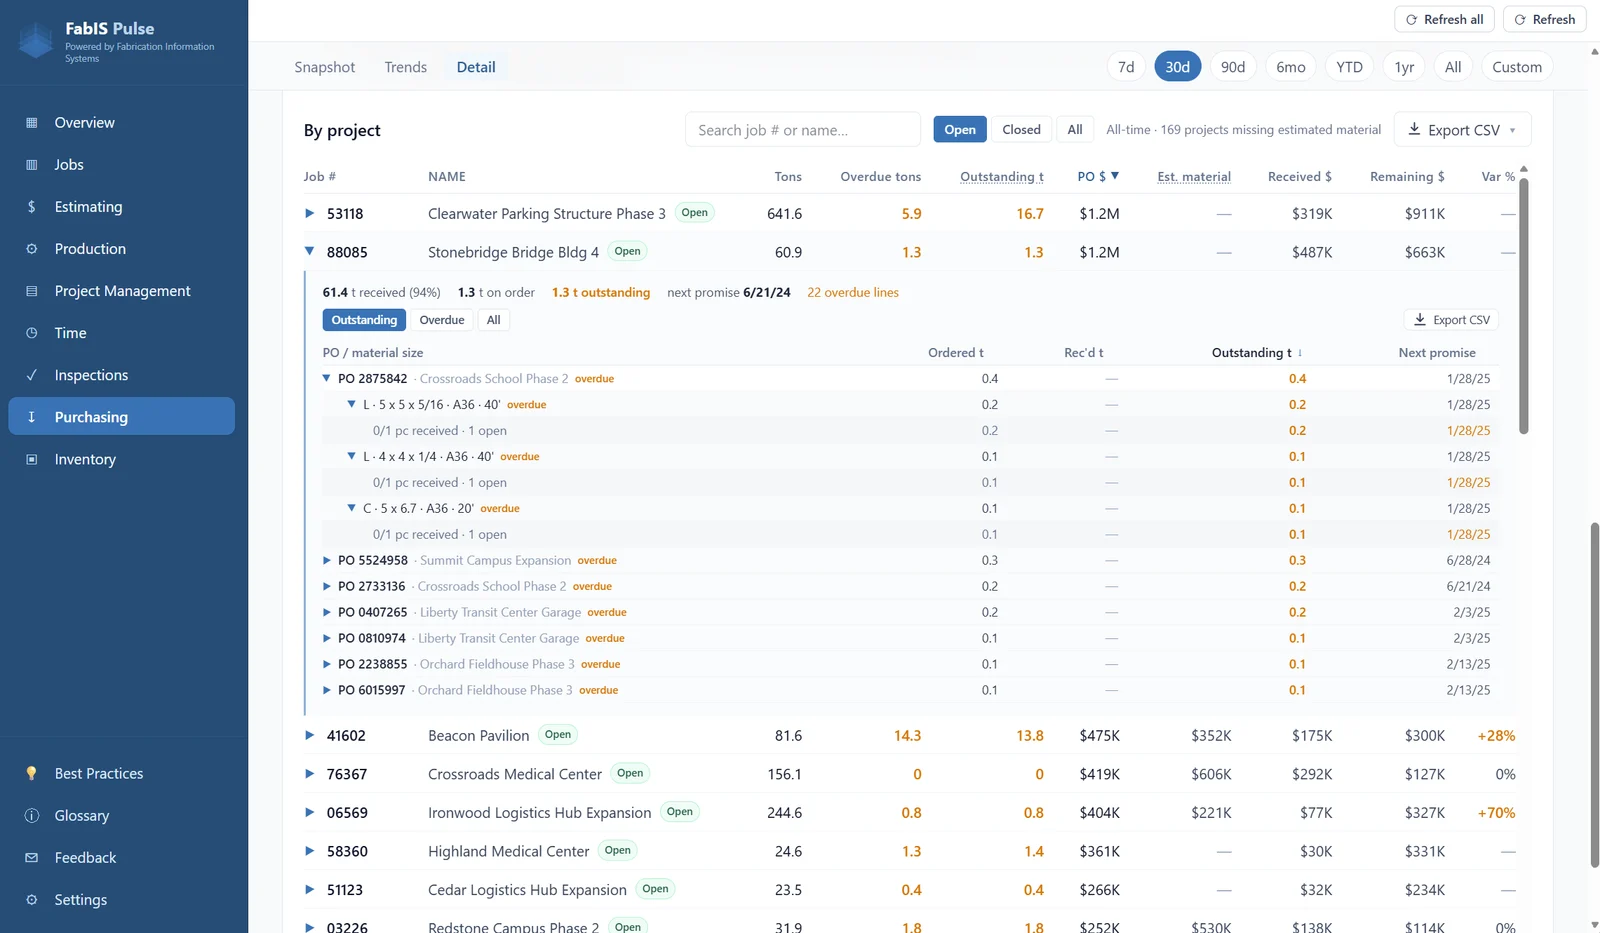Viewport: 1600px width, 933px height.
Task: Select the All time range button
Action: (x=1453, y=66)
